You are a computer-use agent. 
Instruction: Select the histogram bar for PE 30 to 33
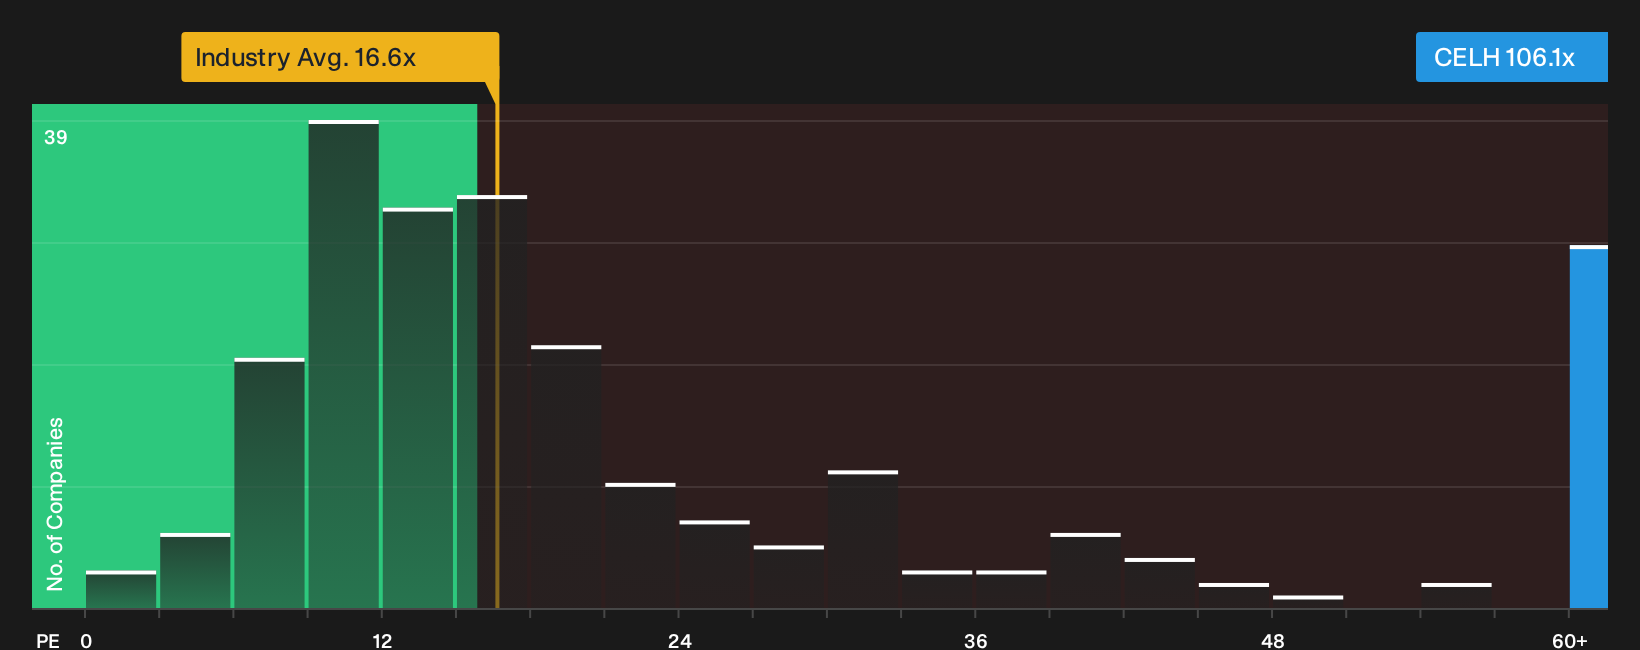(x=863, y=540)
